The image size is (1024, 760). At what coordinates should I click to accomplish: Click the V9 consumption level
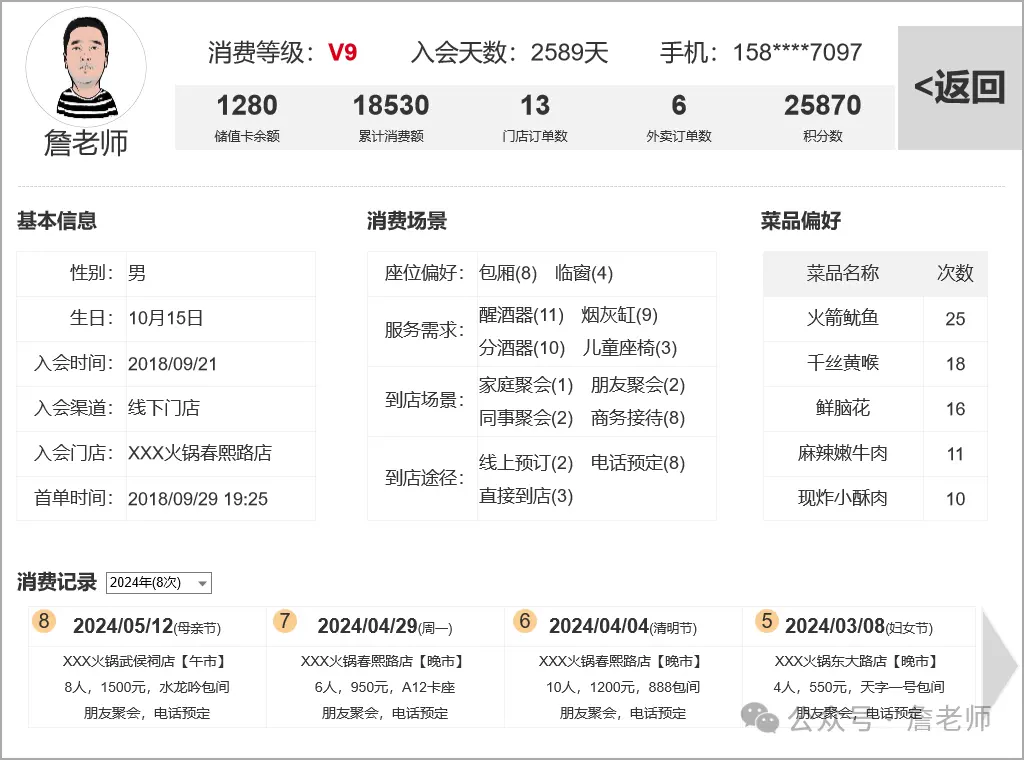pos(342,53)
